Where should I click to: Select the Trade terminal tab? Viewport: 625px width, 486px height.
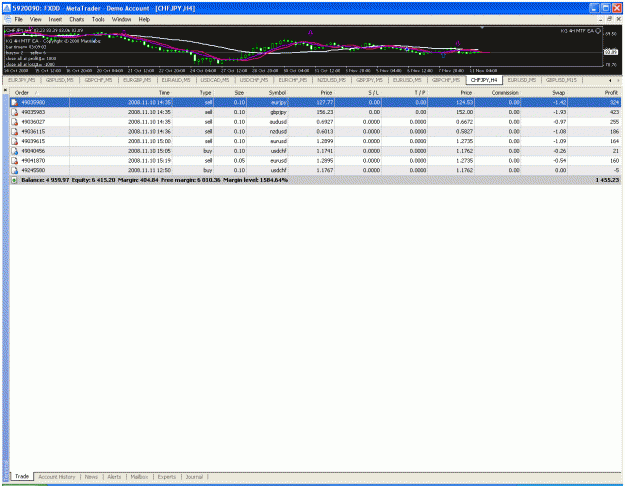tap(22, 476)
